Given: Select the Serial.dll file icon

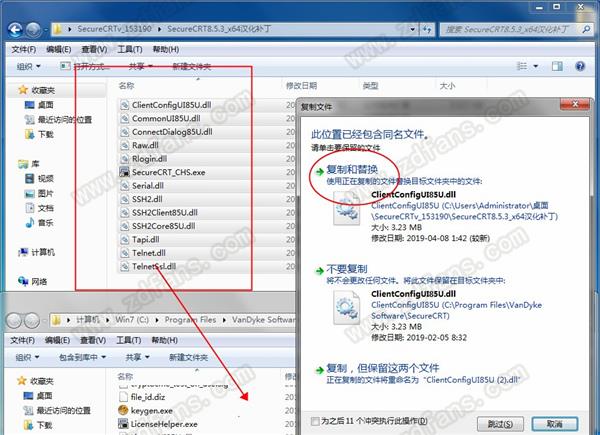Looking at the screenshot, I should (x=124, y=186).
